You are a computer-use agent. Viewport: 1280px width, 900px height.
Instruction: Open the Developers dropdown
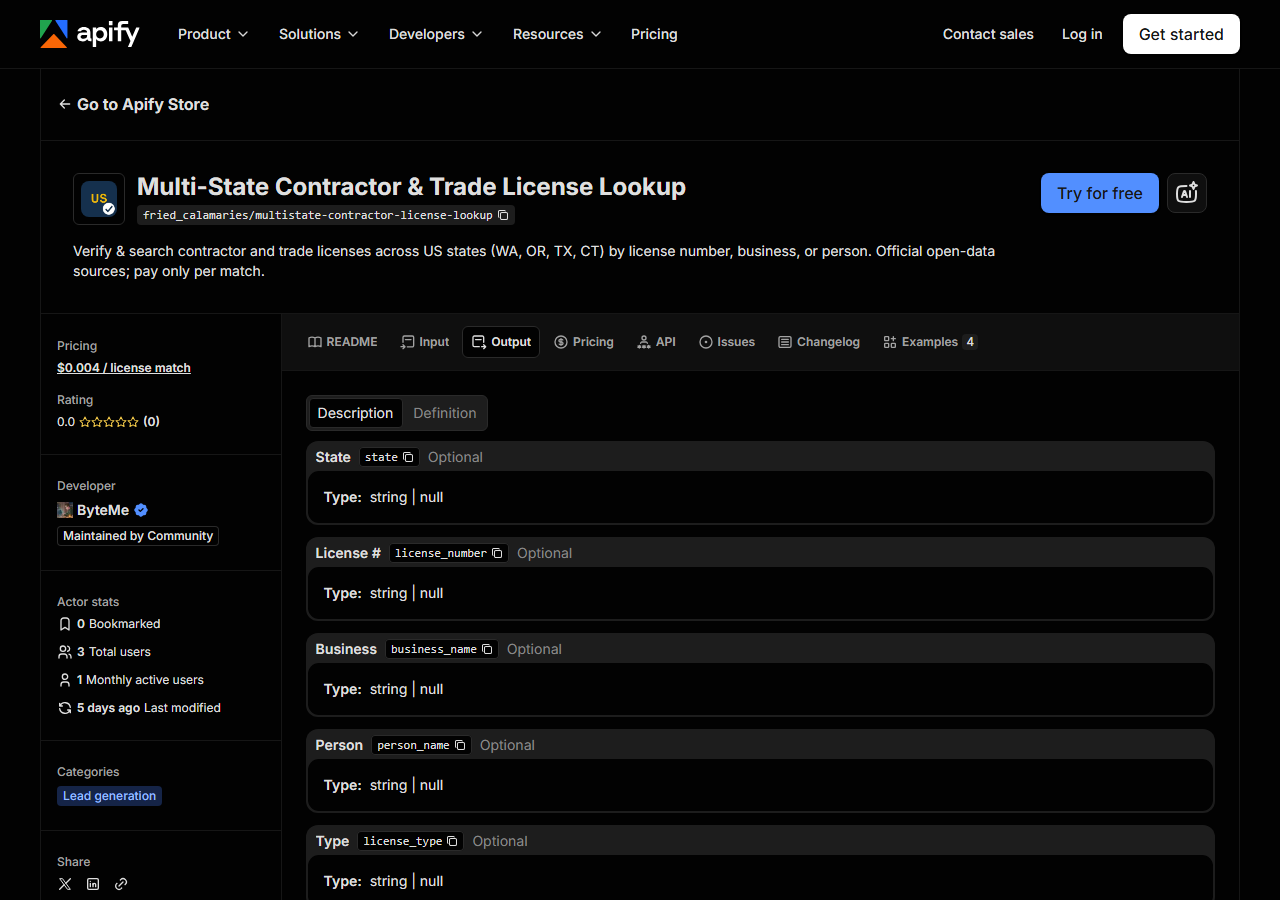[x=435, y=34]
